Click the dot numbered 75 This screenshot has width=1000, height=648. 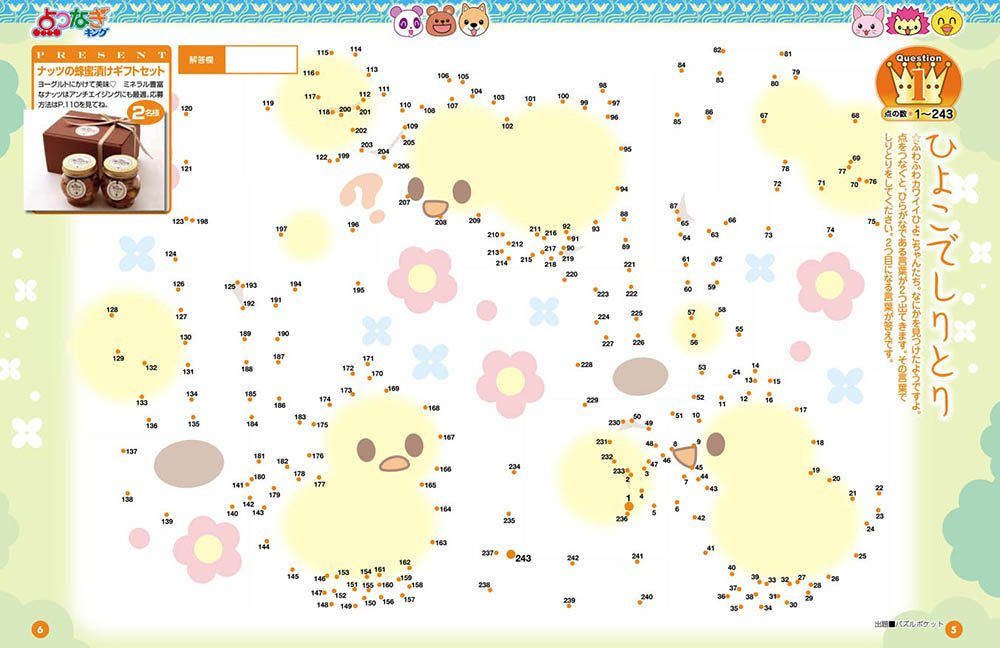click(878, 223)
